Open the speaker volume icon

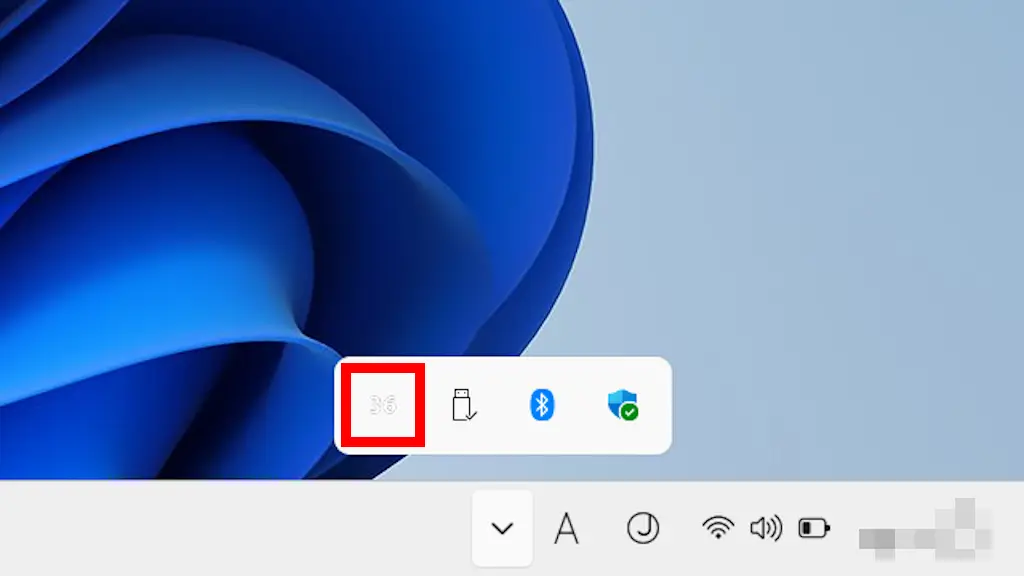(x=766, y=528)
